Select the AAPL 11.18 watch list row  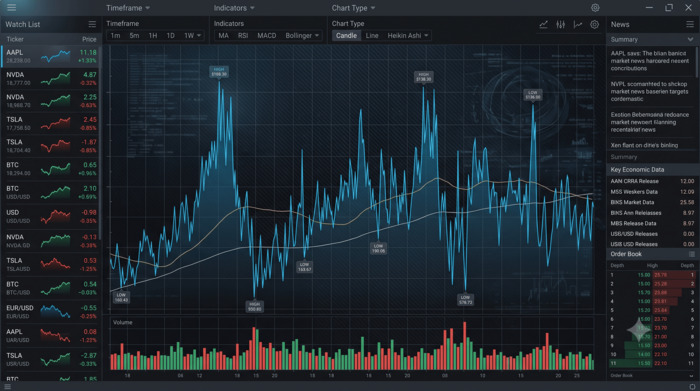pyautogui.click(x=50, y=56)
